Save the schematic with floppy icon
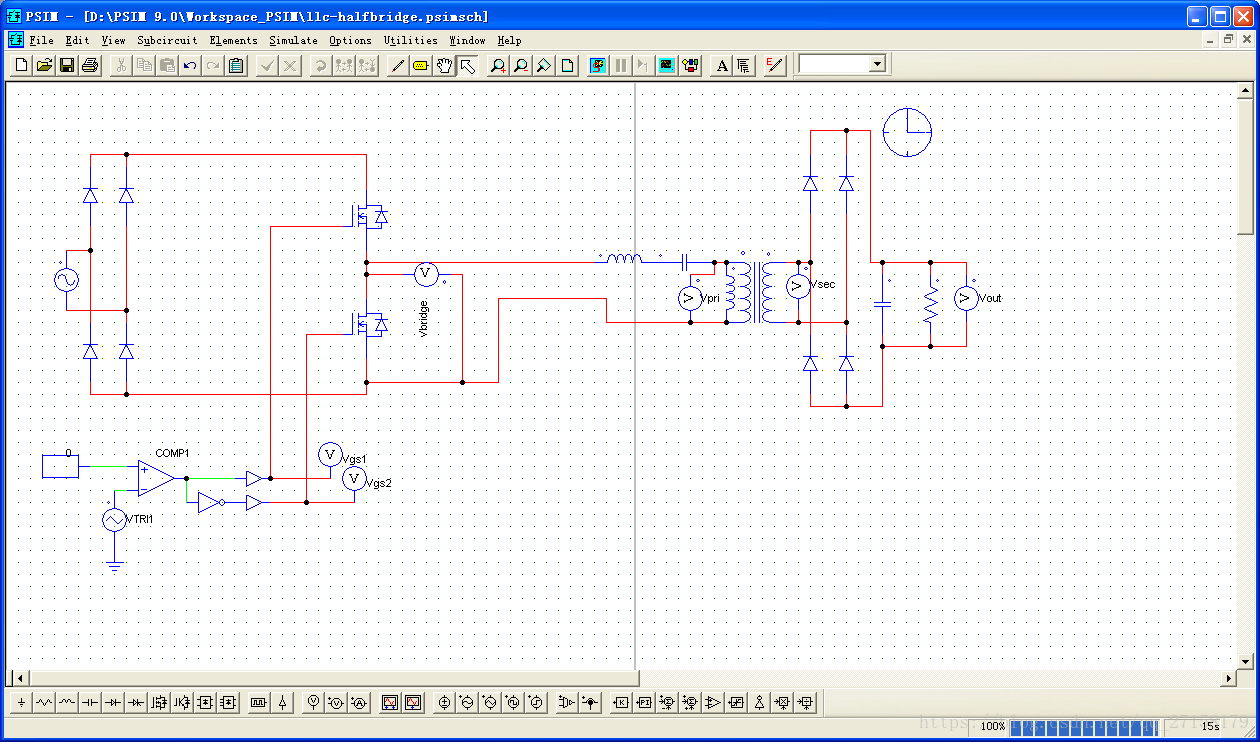Viewport: 1260px width, 742px height. (66, 65)
